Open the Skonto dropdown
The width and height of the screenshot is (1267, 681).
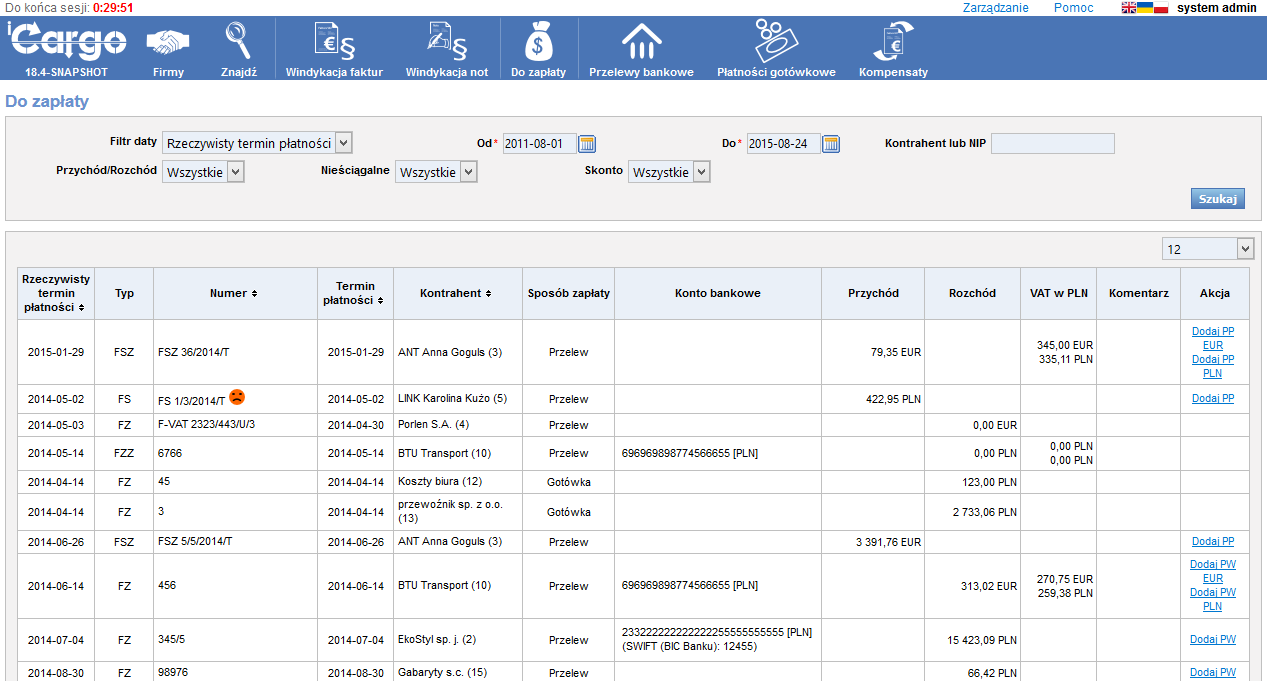pos(701,172)
